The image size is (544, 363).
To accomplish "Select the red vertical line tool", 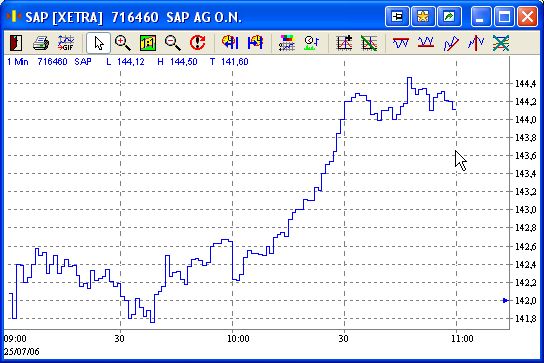I will [x=476, y=43].
